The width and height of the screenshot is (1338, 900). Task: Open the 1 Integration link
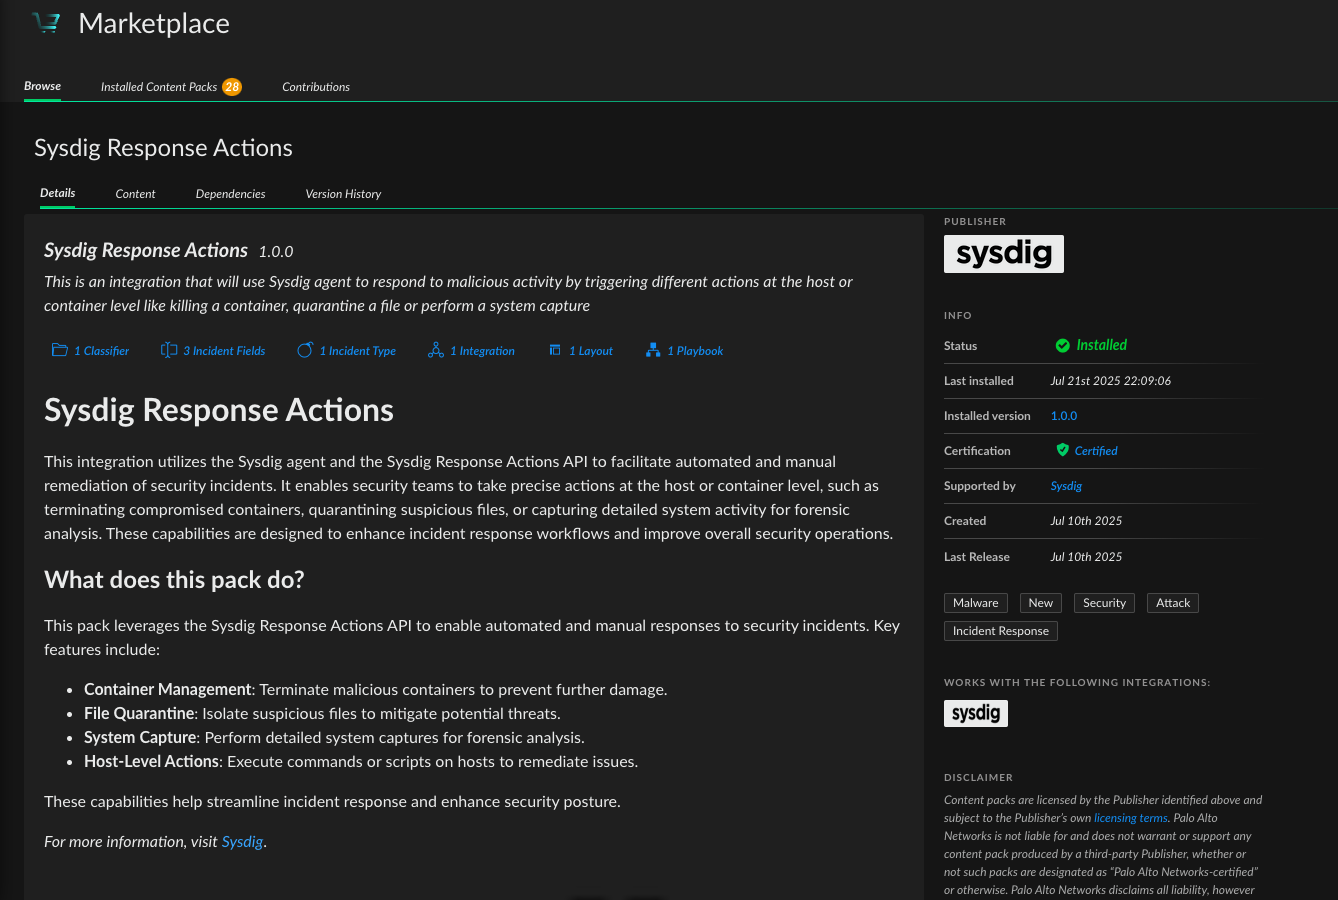pos(482,351)
